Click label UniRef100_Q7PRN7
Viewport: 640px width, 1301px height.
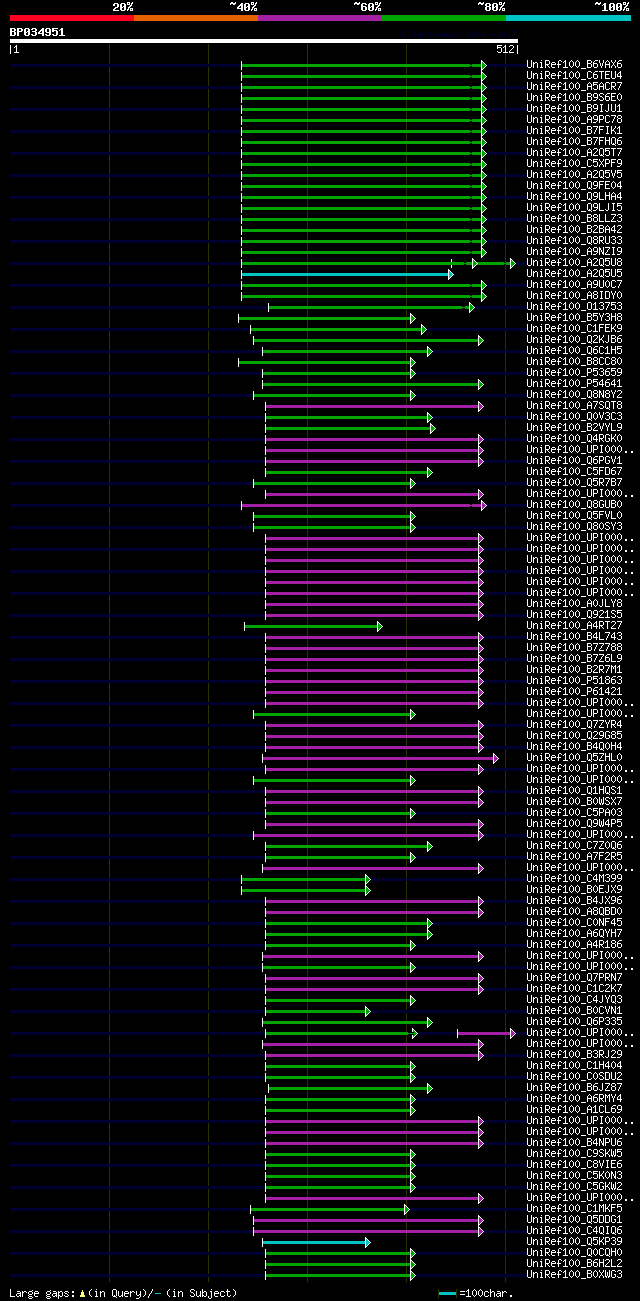coord(574,978)
